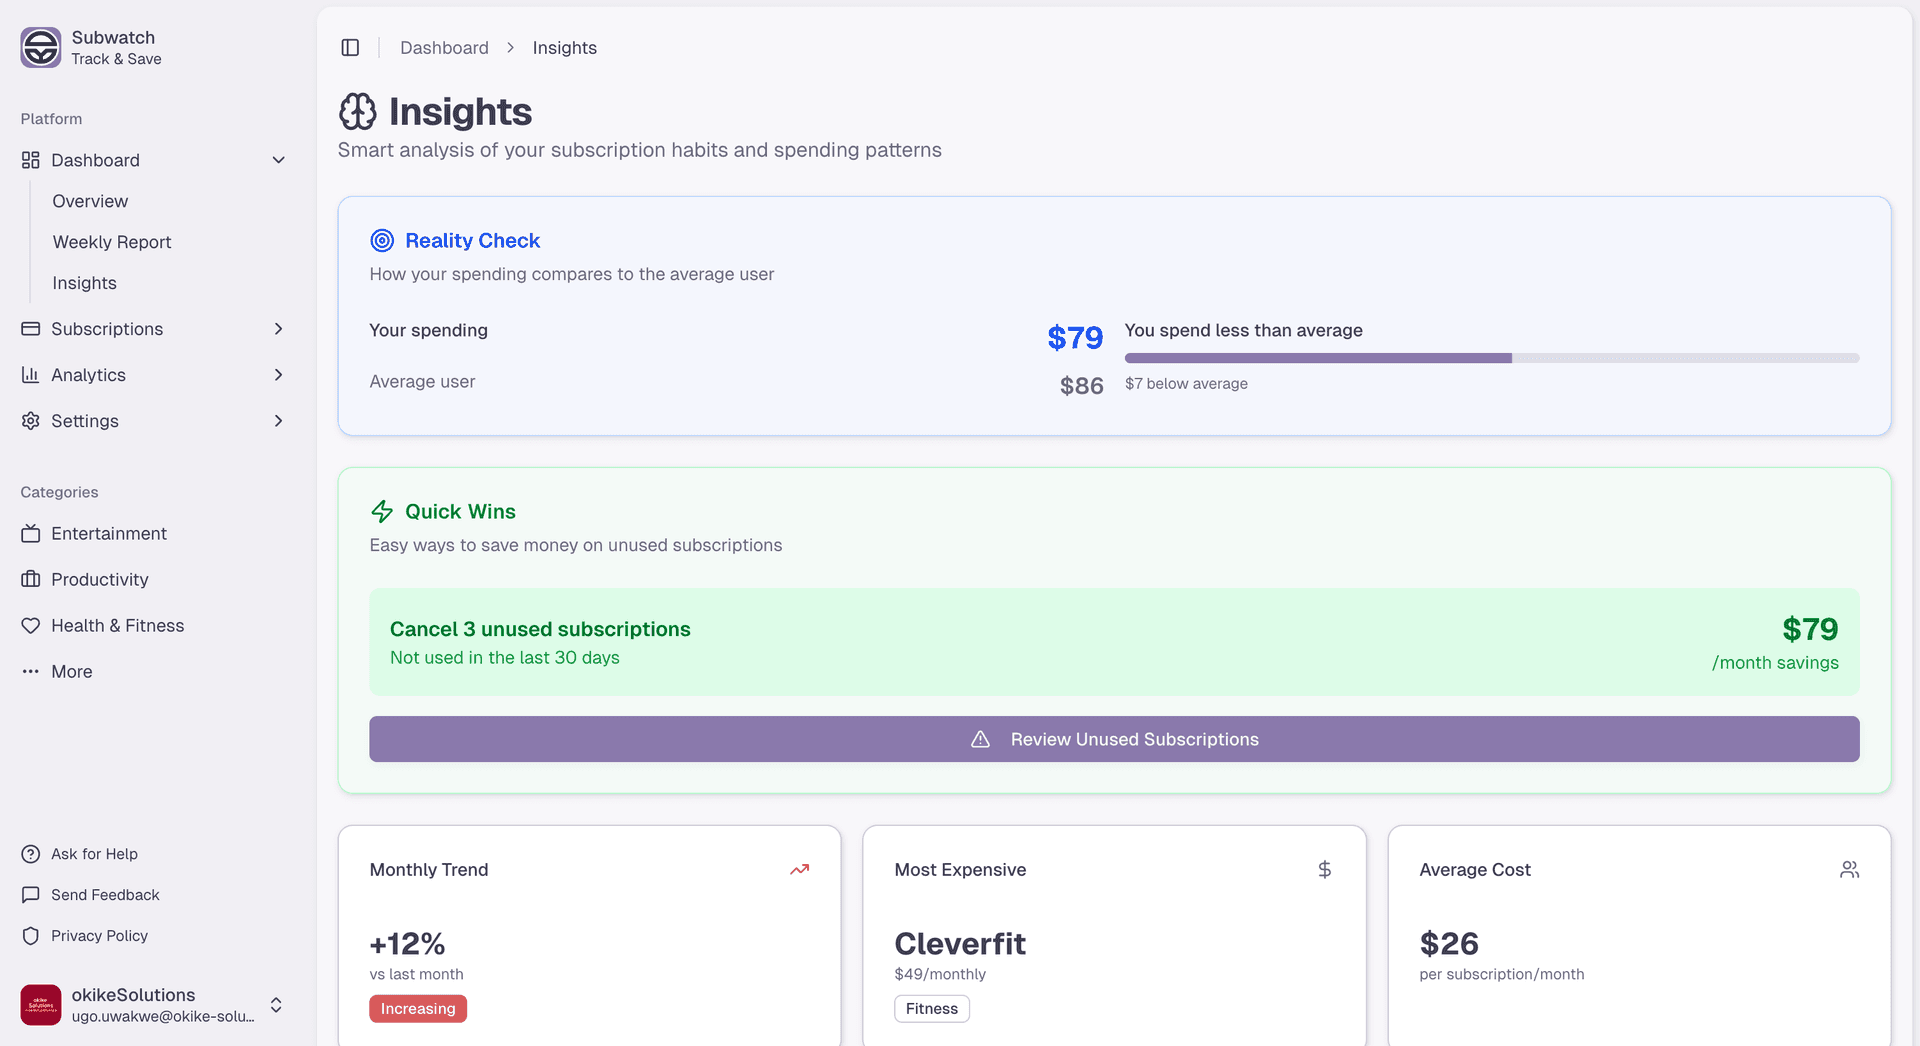Switch to the Weekly Report page

click(x=111, y=242)
